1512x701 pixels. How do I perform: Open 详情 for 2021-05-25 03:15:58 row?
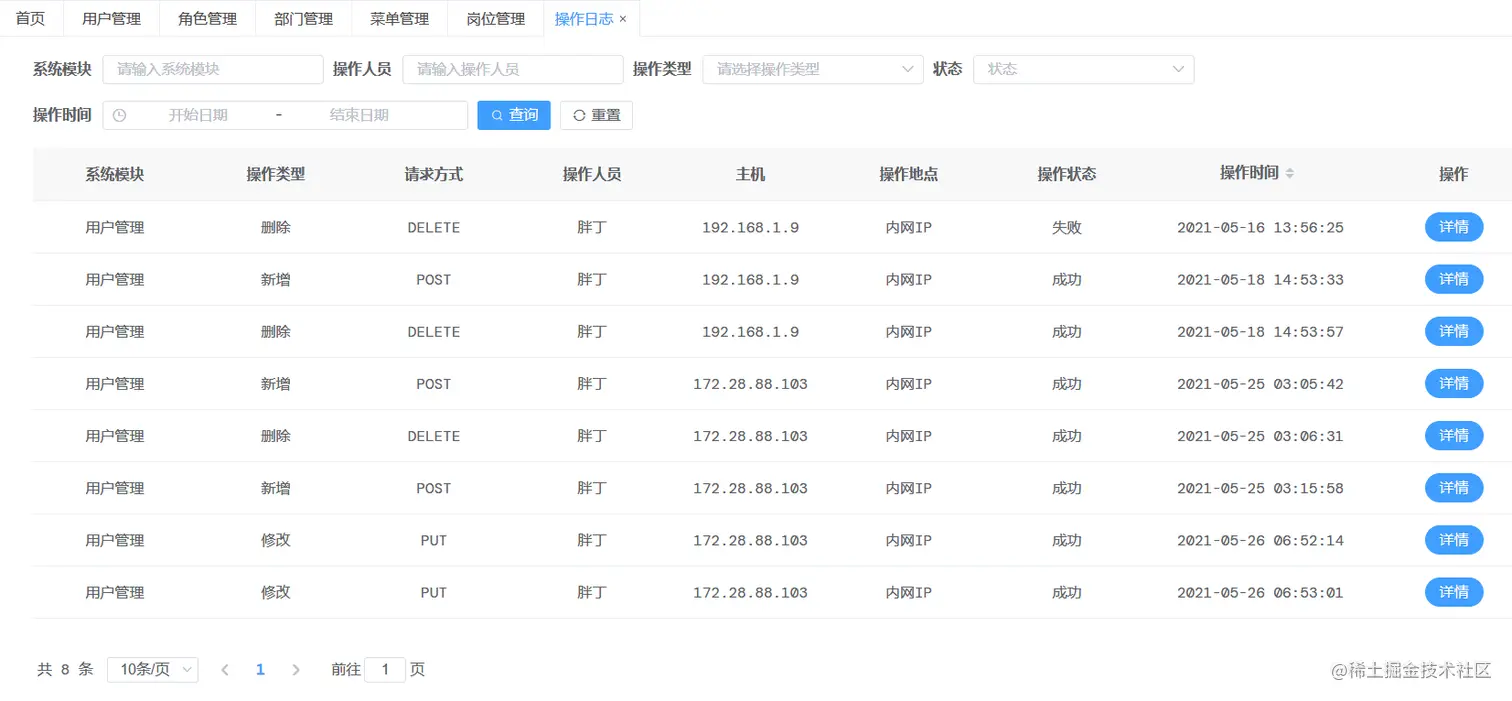pyautogui.click(x=1454, y=488)
